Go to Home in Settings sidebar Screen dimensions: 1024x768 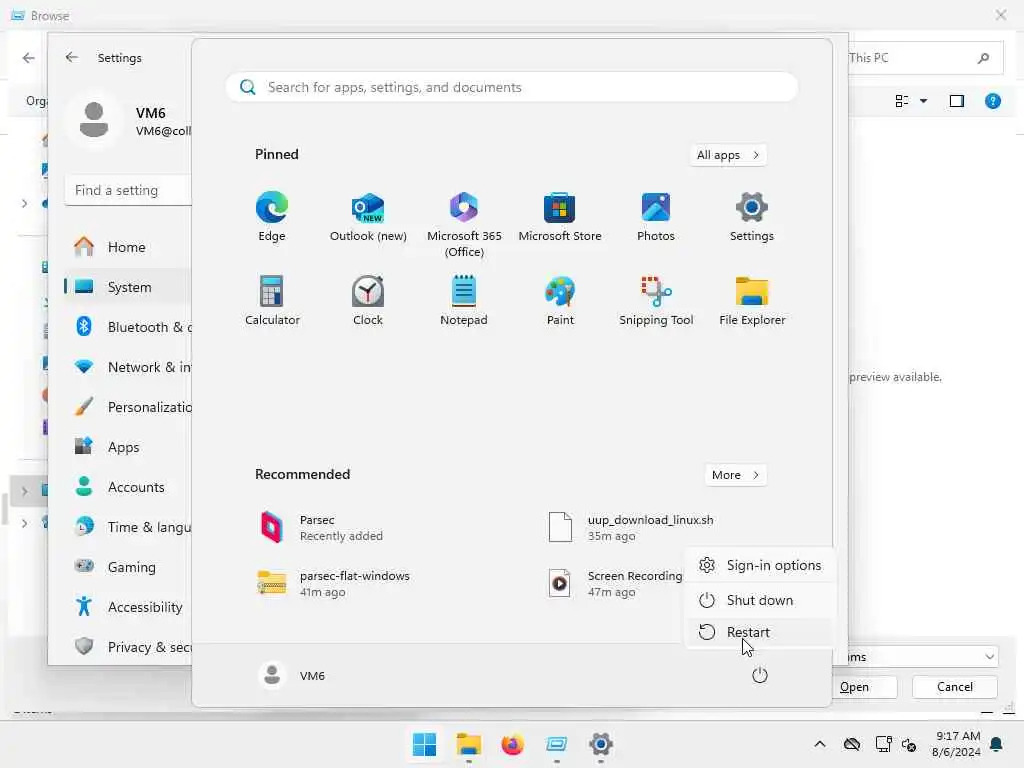coord(128,247)
